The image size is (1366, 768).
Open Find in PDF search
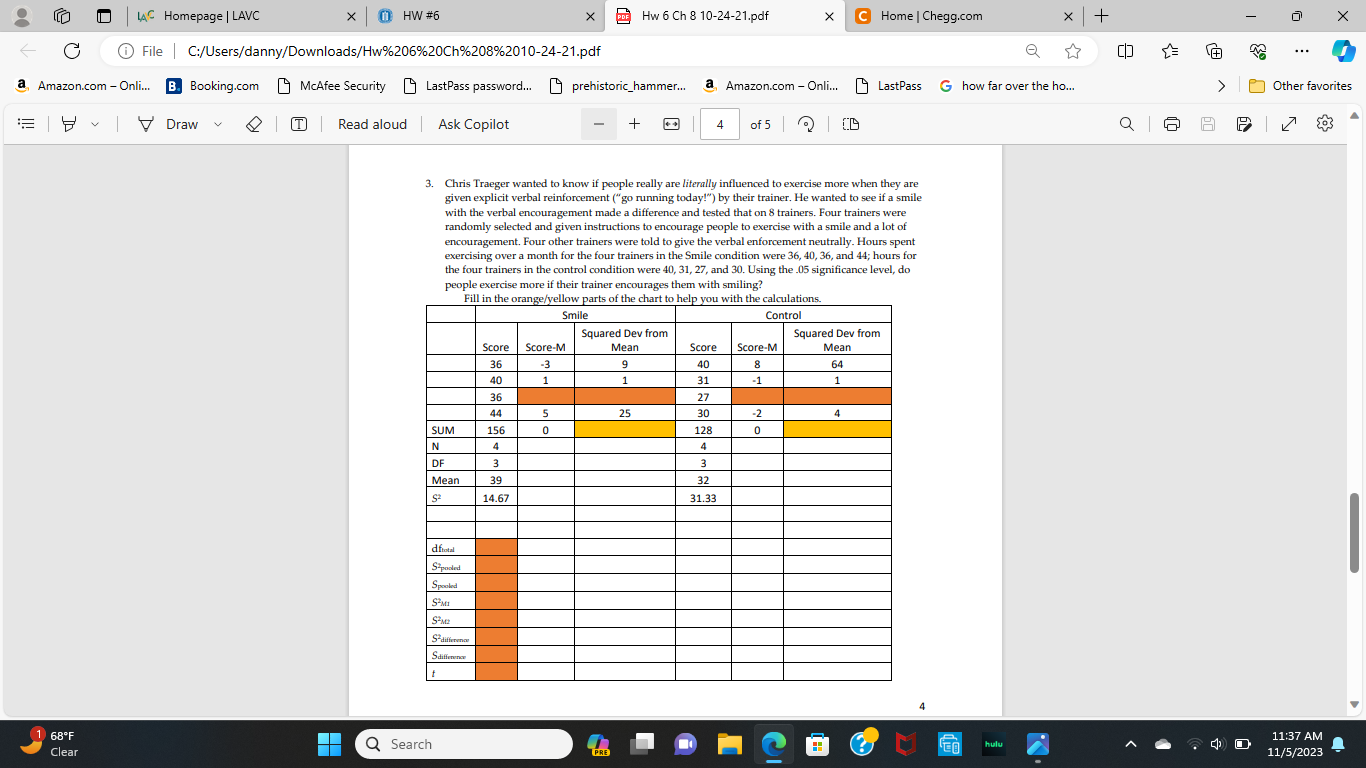coord(1127,124)
